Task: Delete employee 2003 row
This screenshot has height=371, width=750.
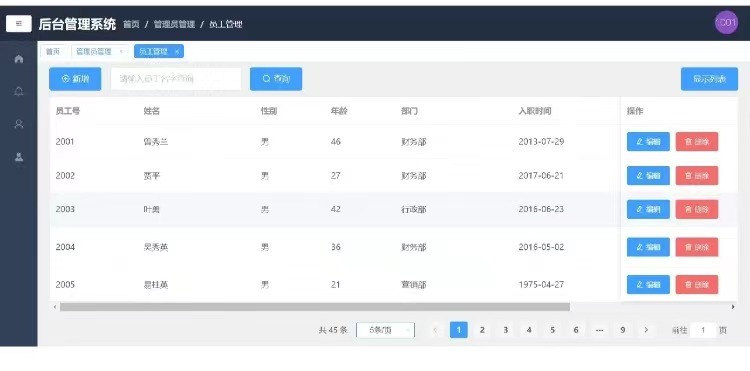Action: coord(697,209)
